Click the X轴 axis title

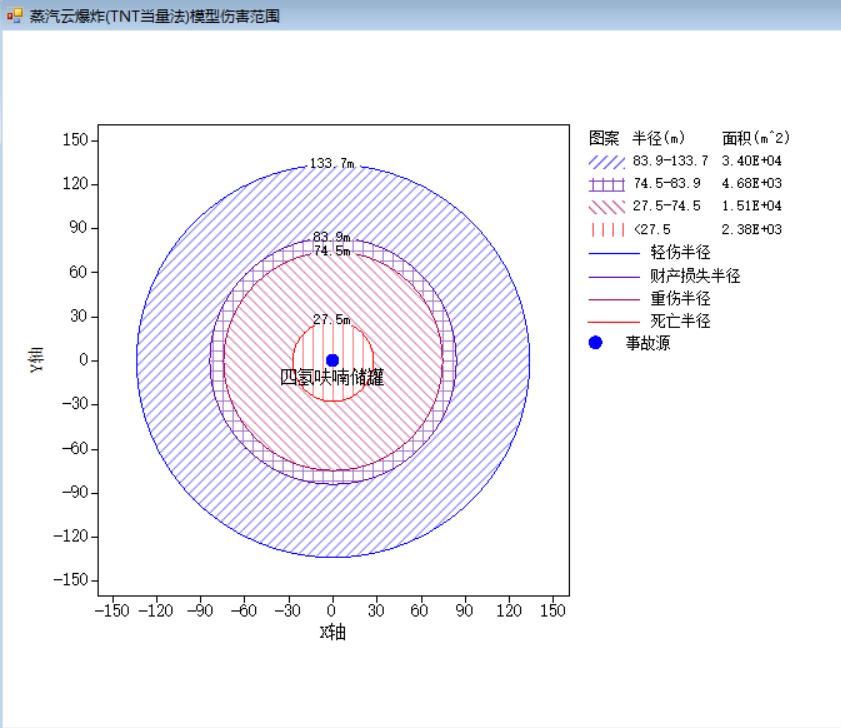pyautogui.click(x=333, y=633)
